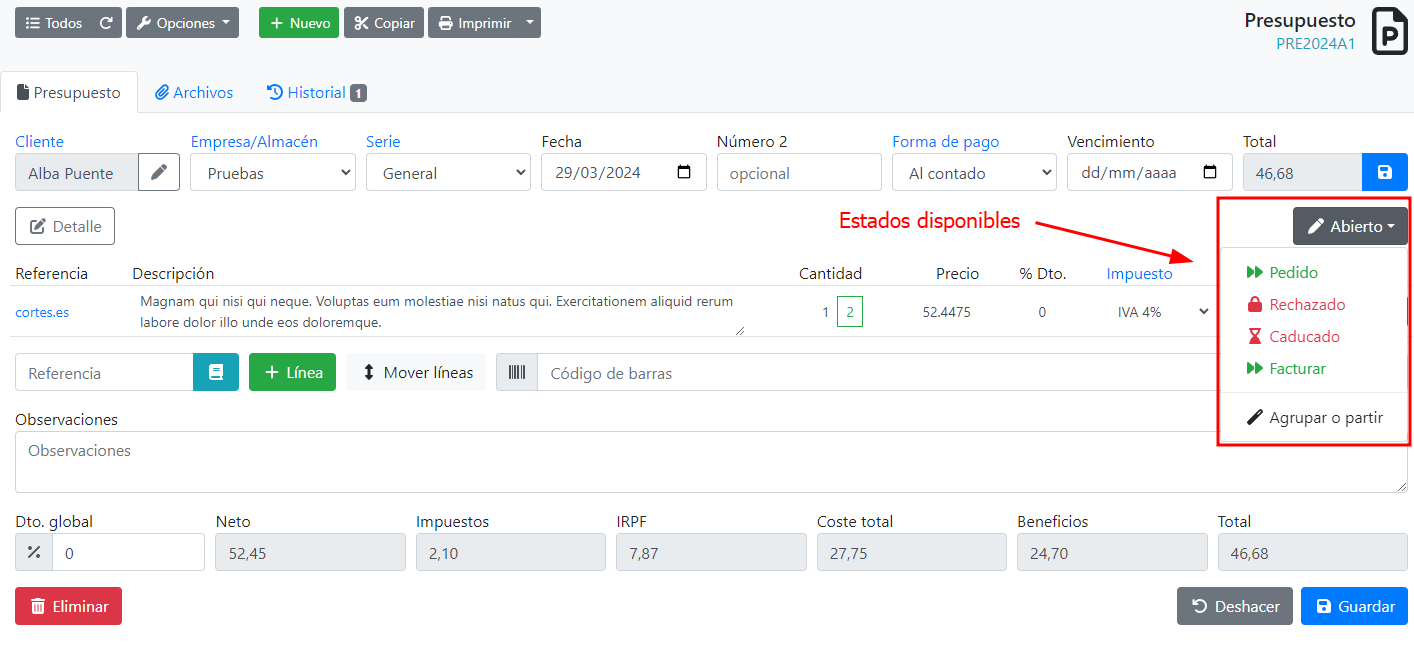
Task: Click the Mover líneas button
Action: tap(416, 372)
